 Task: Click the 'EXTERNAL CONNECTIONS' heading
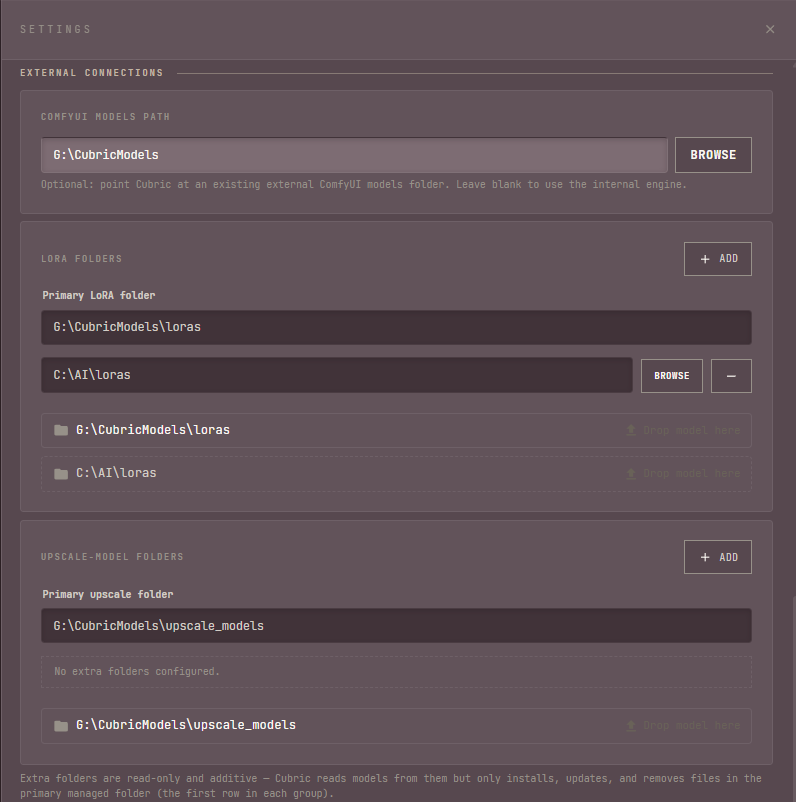(92, 73)
